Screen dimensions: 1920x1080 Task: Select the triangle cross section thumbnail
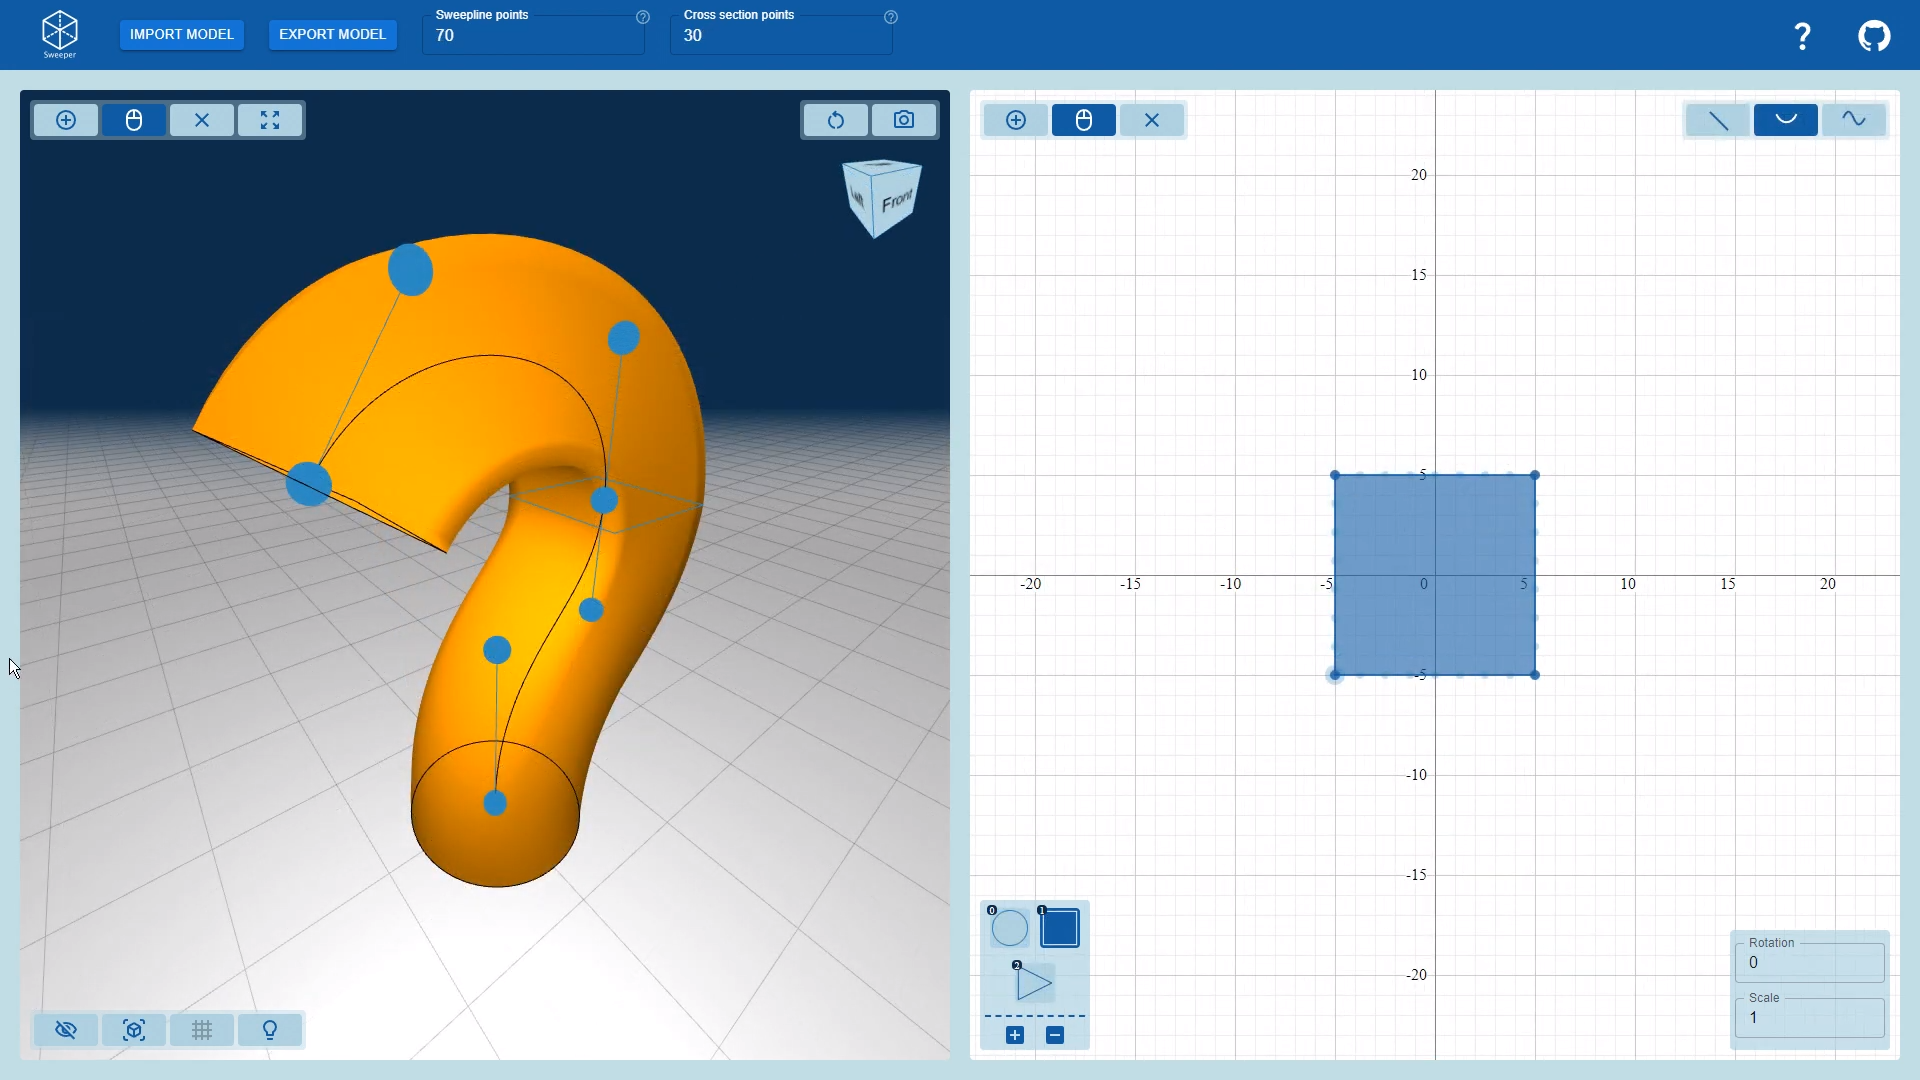click(1034, 984)
